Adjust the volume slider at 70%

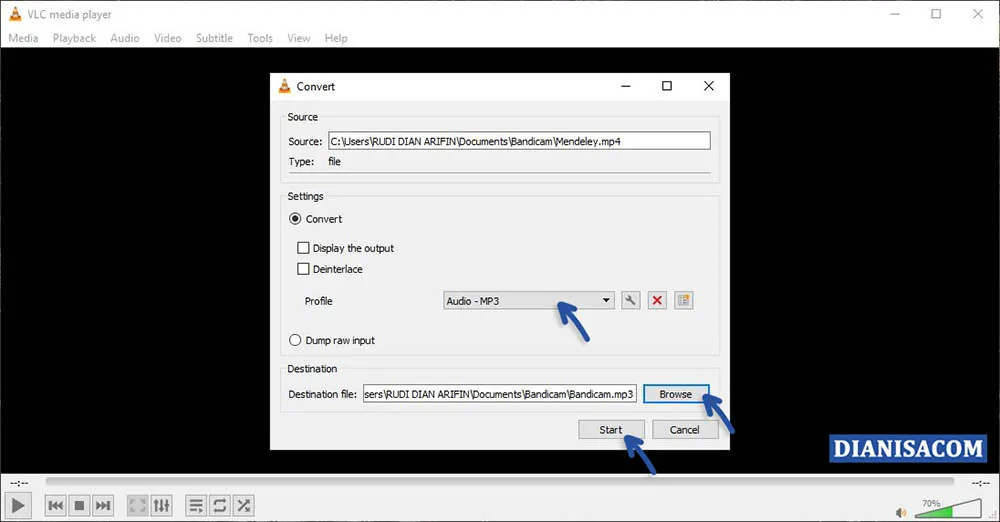tap(948, 509)
